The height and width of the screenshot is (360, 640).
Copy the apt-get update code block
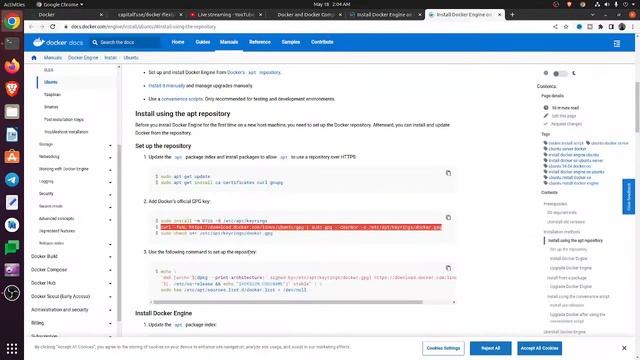pos(448,173)
